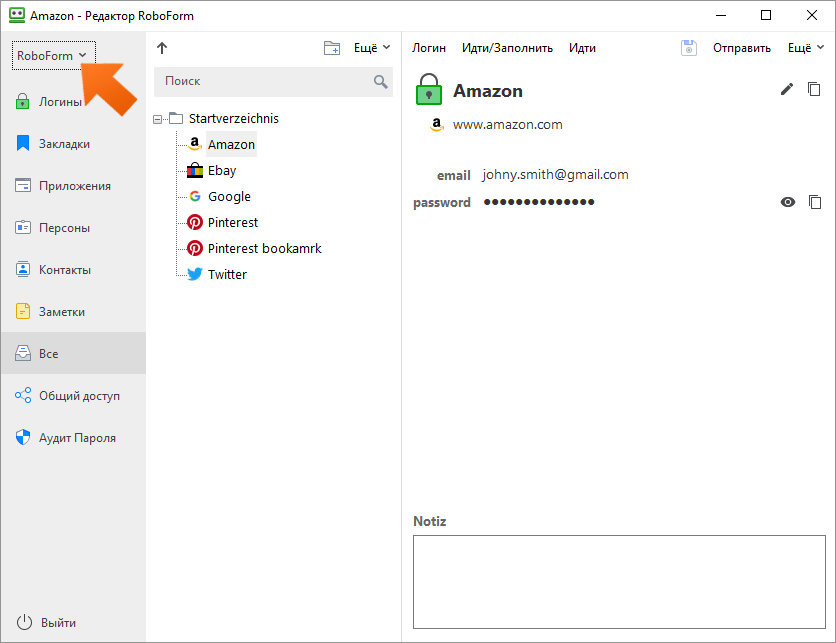Click Выйти to log out

(x=58, y=623)
